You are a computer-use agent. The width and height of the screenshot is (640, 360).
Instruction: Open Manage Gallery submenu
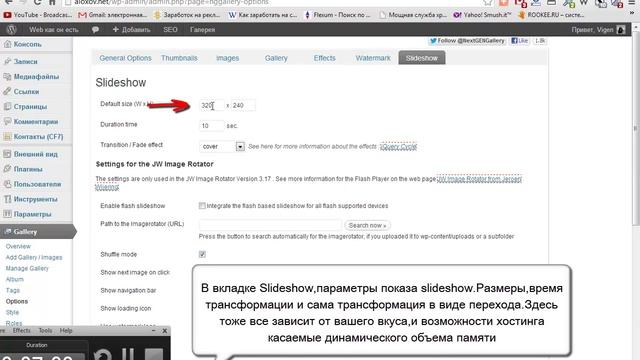point(27,269)
